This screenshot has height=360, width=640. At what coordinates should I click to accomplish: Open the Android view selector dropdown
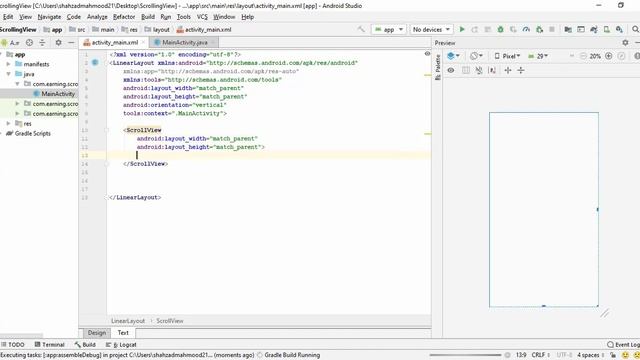point(11,42)
